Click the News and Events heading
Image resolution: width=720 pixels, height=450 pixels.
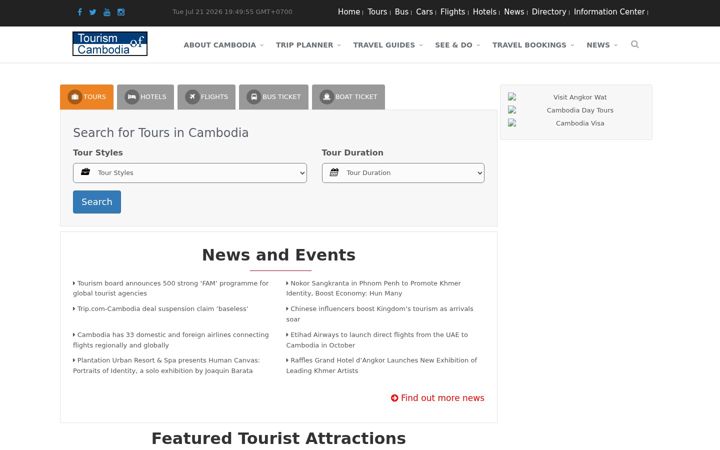tap(279, 255)
